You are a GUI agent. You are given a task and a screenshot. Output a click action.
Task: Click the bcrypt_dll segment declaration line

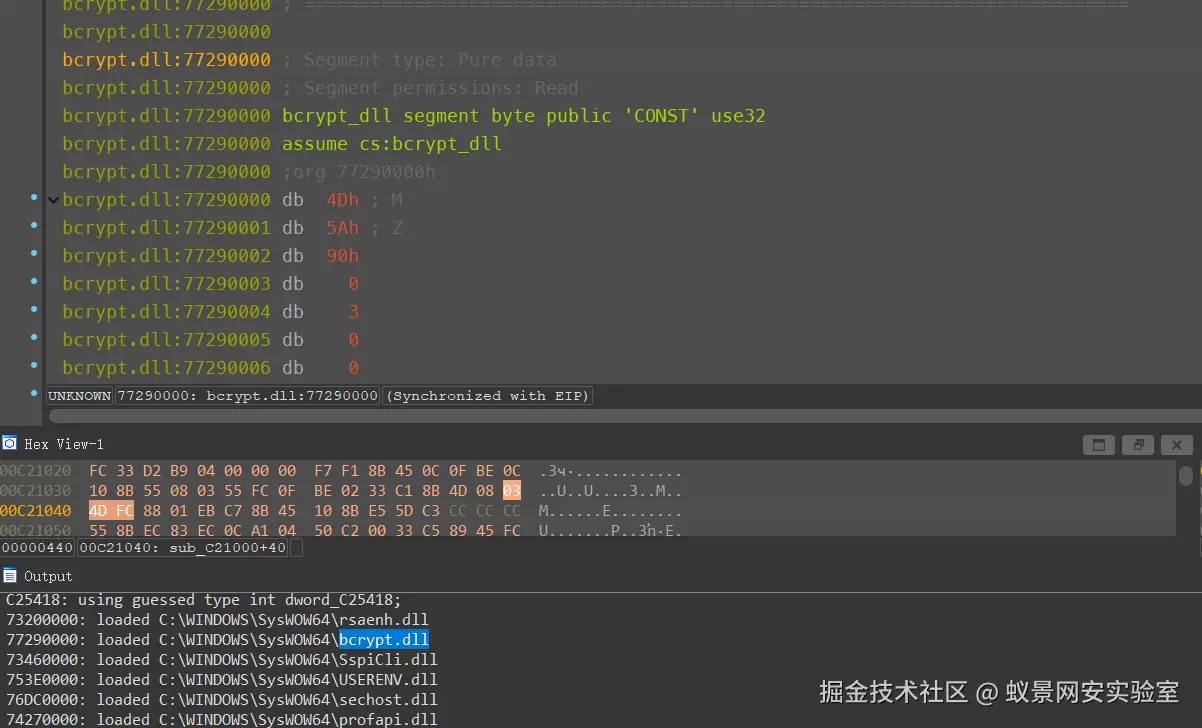(524, 116)
